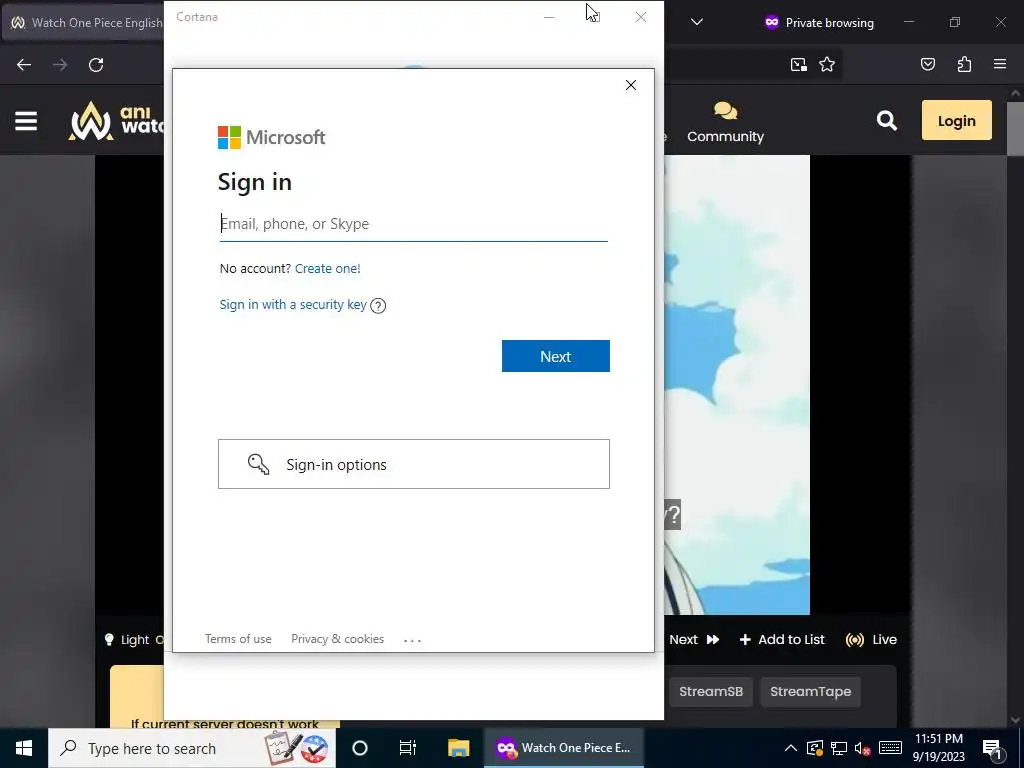This screenshot has height=768, width=1024.
Task: Go forward in the browser
Action: click(60, 65)
